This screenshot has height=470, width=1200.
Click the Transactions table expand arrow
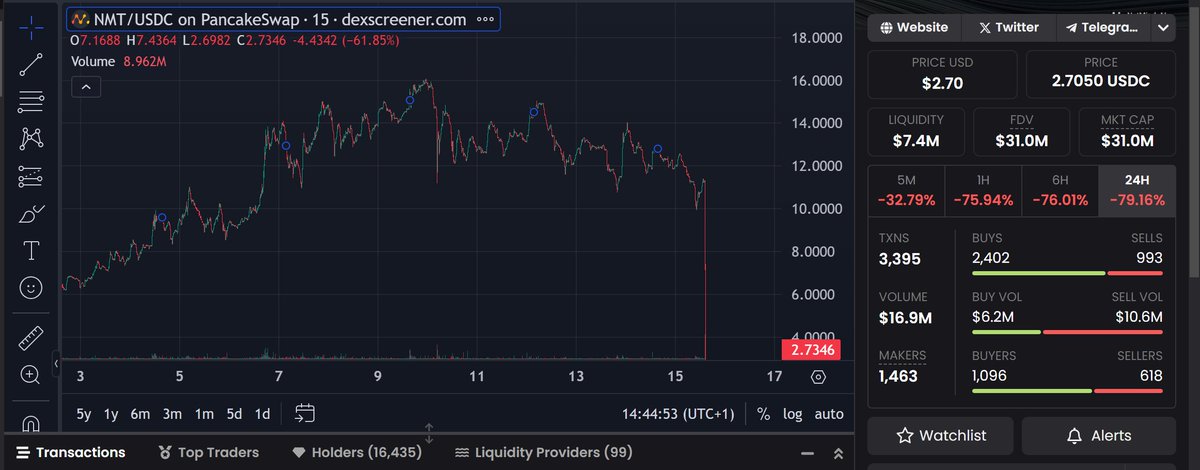pyautogui.click(x=839, y=454)
